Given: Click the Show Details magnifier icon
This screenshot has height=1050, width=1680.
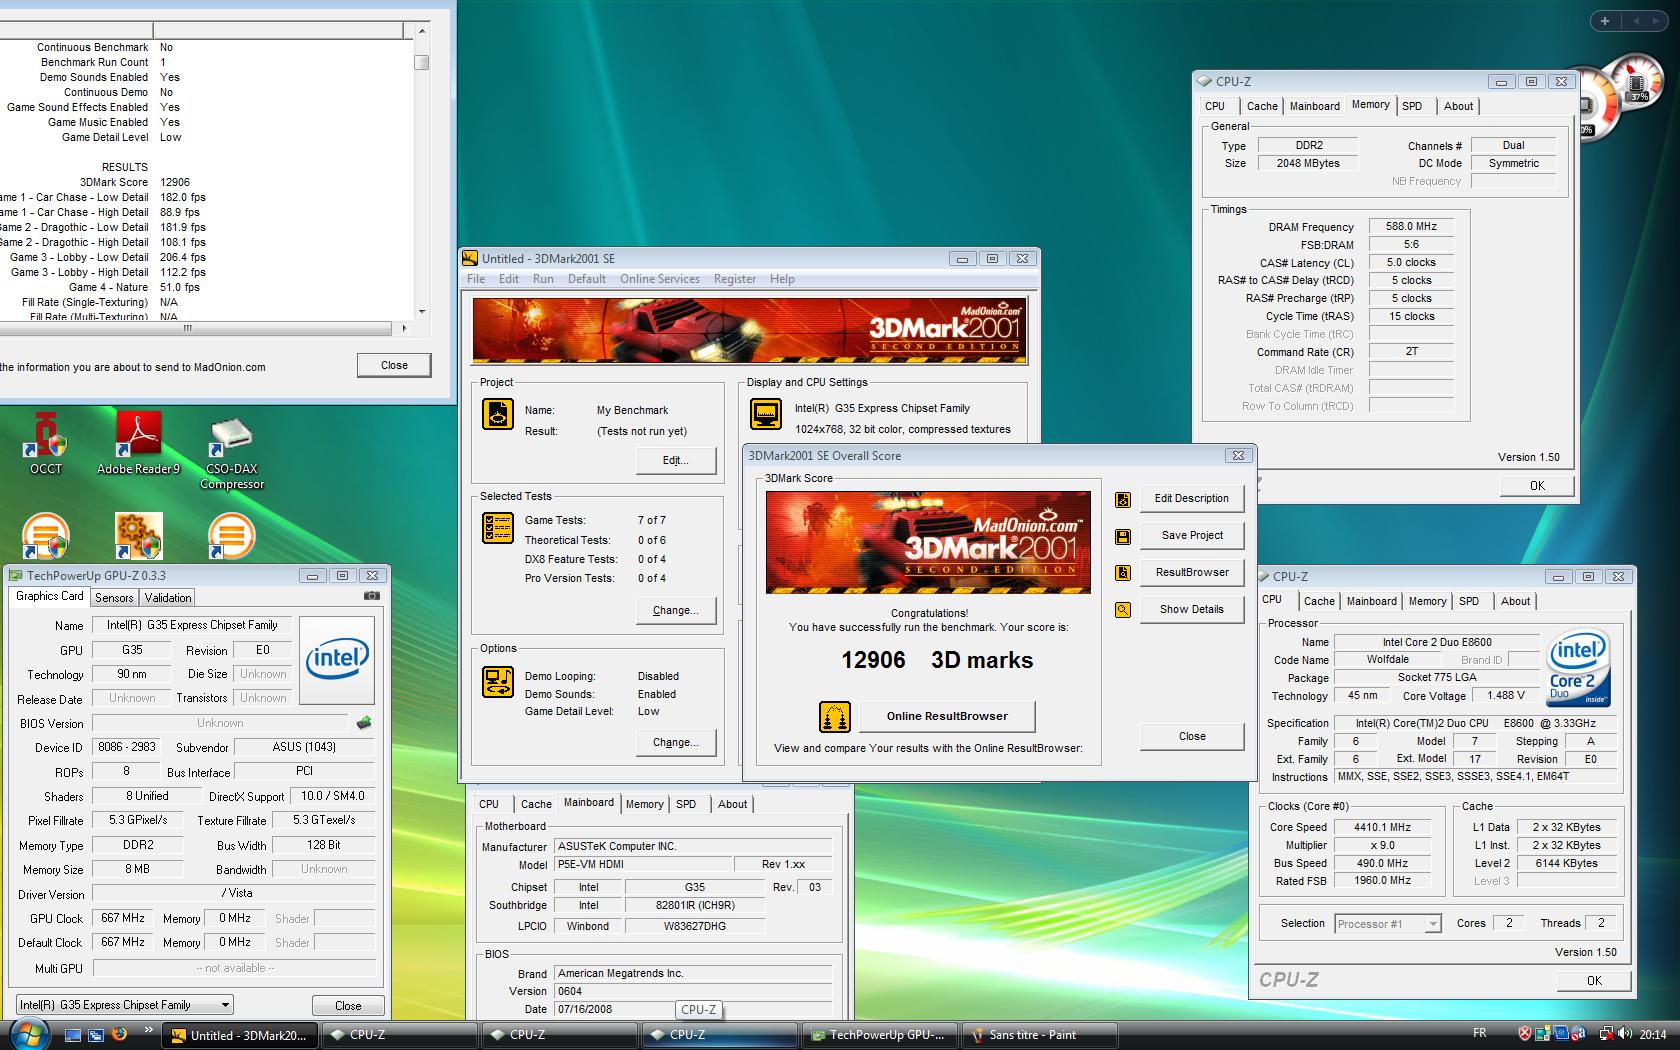Looking at the screenshot, I should tap(1123, 610).
